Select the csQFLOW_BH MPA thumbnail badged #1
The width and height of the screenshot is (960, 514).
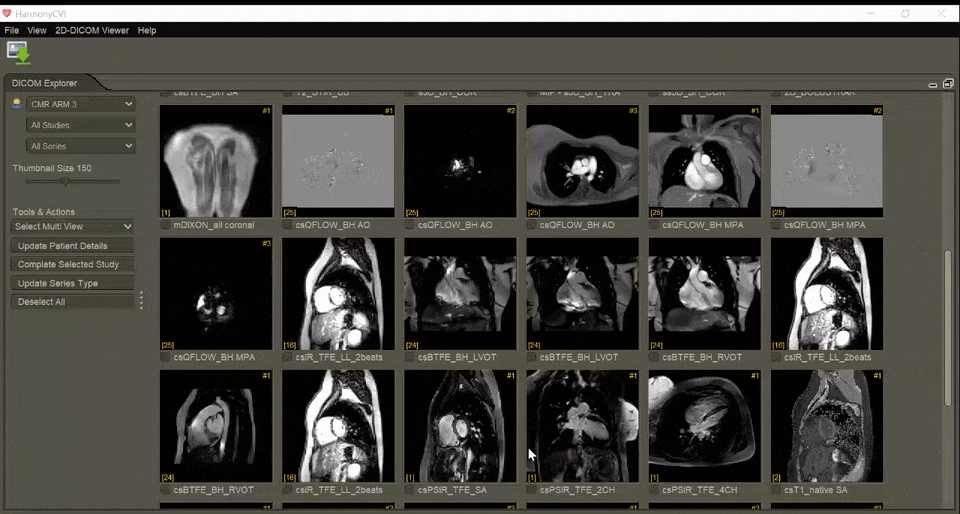pyautogui.click(x=705, y=161)
